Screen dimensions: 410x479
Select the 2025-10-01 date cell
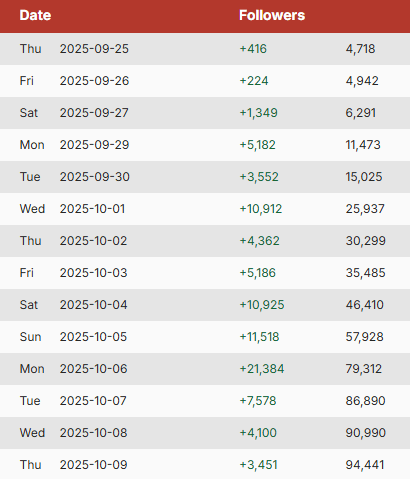tap(92, 209)
